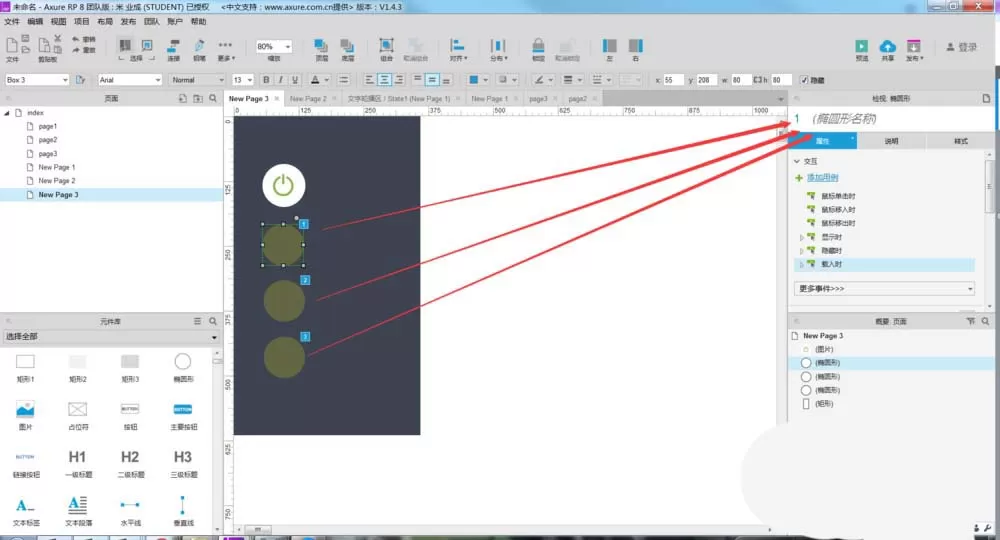The width and height of the screenshot is (1000, 540).
Task: Align text right
Action: (x=399, y=80)
